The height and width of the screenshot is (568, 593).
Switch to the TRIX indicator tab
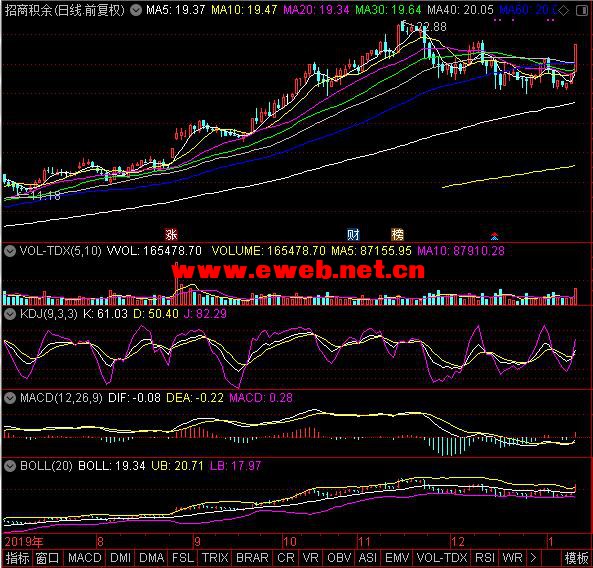[215, 558]
